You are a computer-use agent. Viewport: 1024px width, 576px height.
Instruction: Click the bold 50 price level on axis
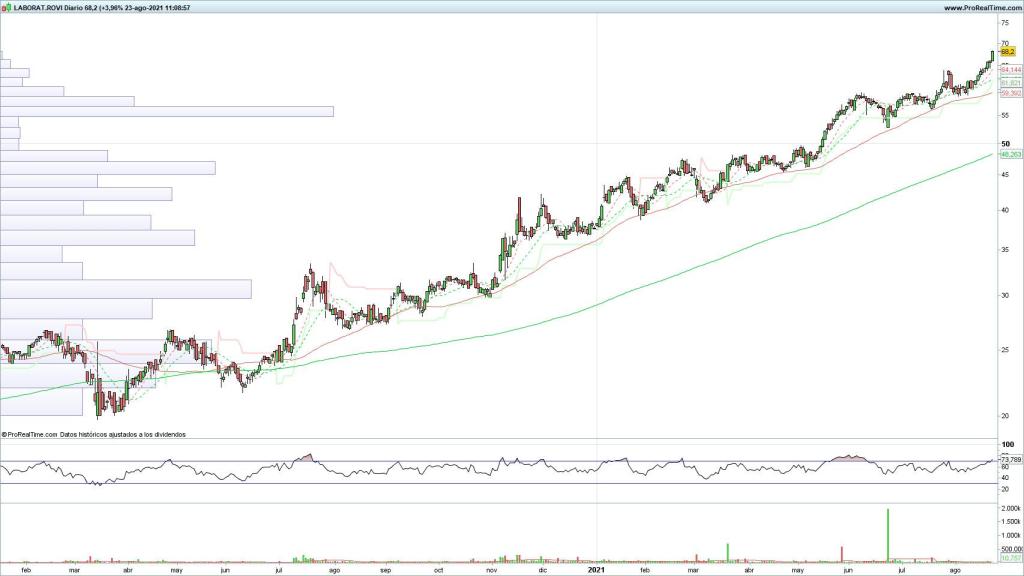[1005, 143]
